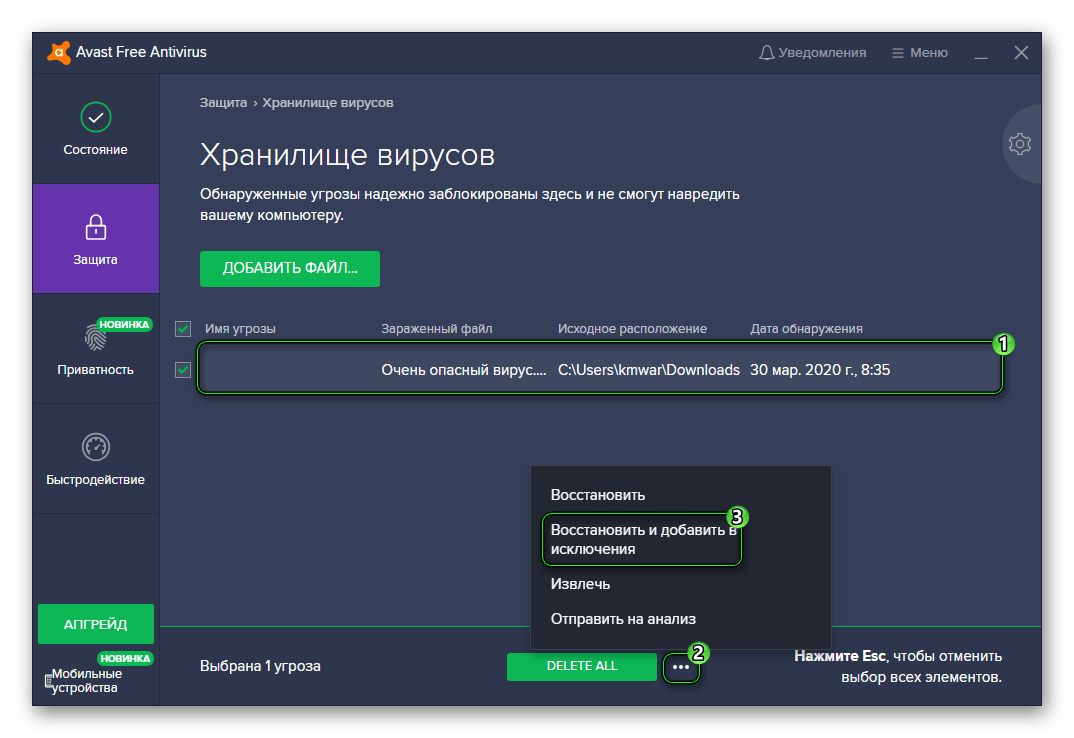Viewport: 1074px width, 738px height.
Task: Click Защита breadcrumb link
Action: click(x=223, y=103)
